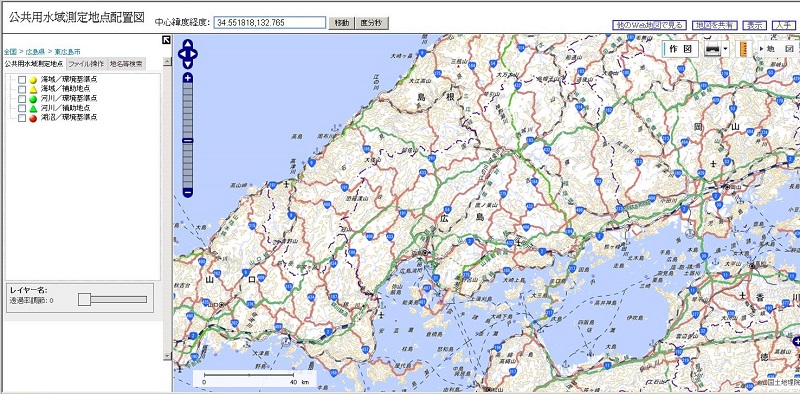The image size is (800, 394).
Task: Click the green triangle icon for 河川／補助地点
Action: [x=33, y=108]
